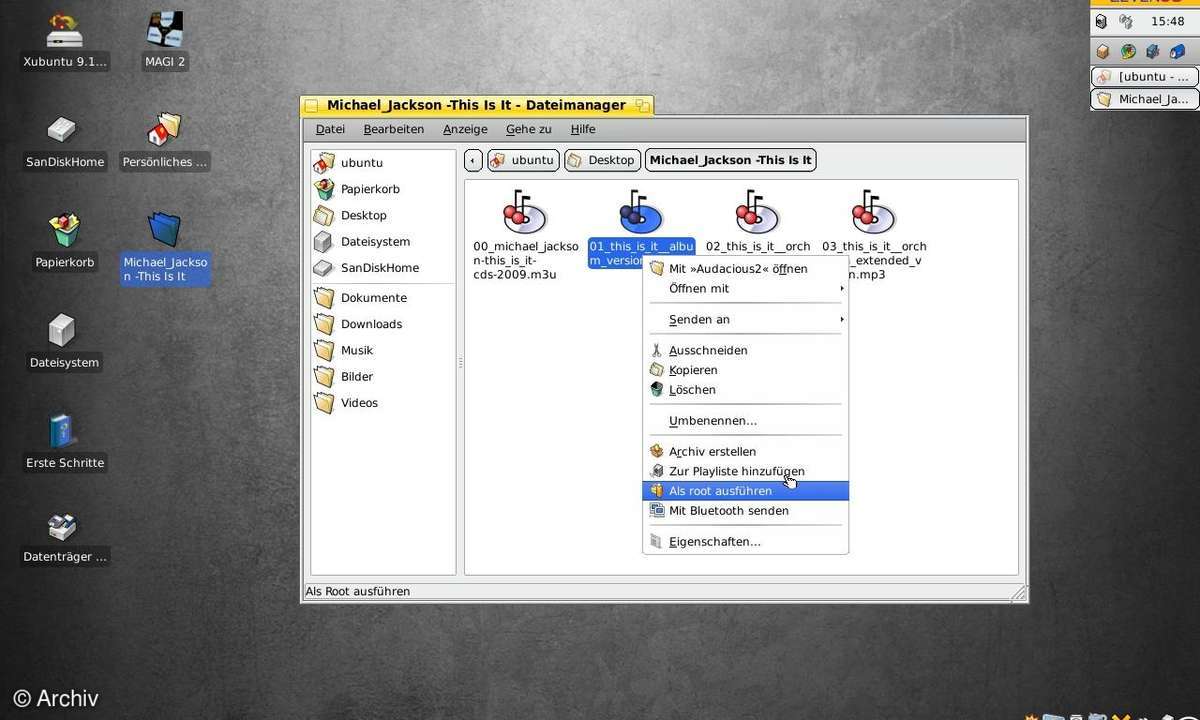The image size is (1200, 720).
Task: Open the Gehe zu menu
Action: coord(528,129)
